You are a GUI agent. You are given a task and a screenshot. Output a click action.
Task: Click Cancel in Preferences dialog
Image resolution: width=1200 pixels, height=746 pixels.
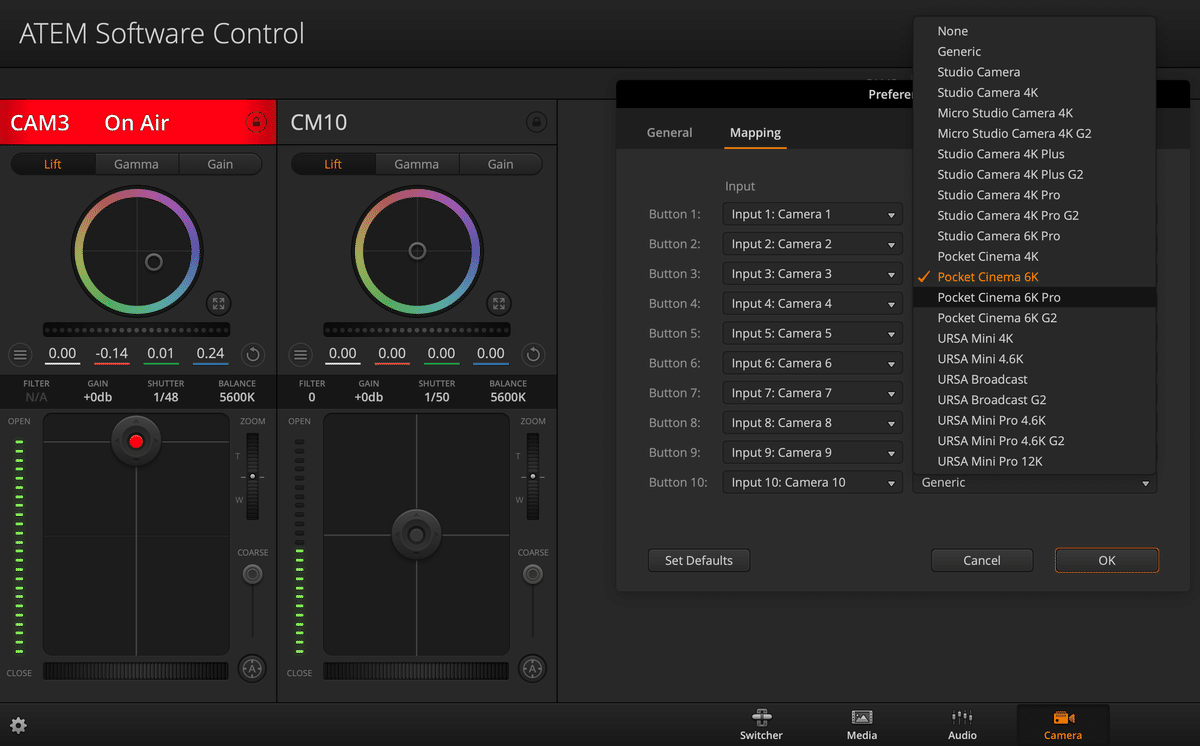[982, 560]
